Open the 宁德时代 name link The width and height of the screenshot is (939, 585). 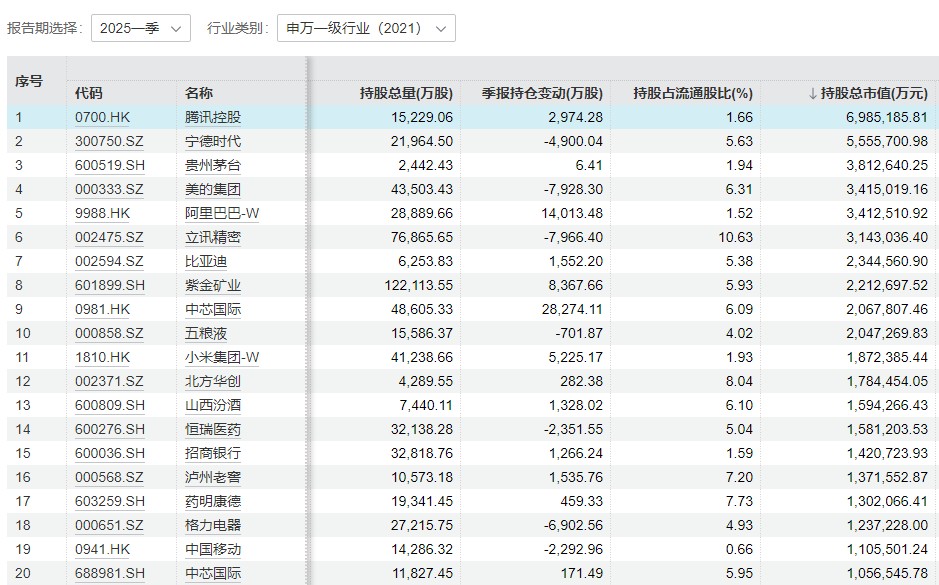point(213,141)
